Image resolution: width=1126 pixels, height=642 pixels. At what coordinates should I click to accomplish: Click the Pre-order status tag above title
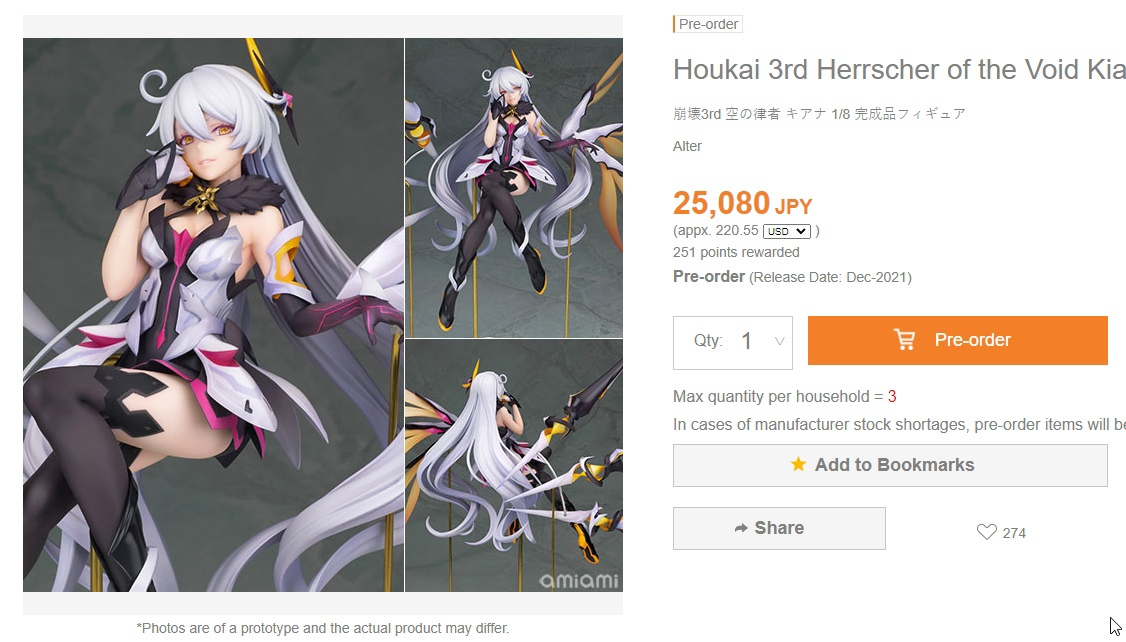(708, 24)
